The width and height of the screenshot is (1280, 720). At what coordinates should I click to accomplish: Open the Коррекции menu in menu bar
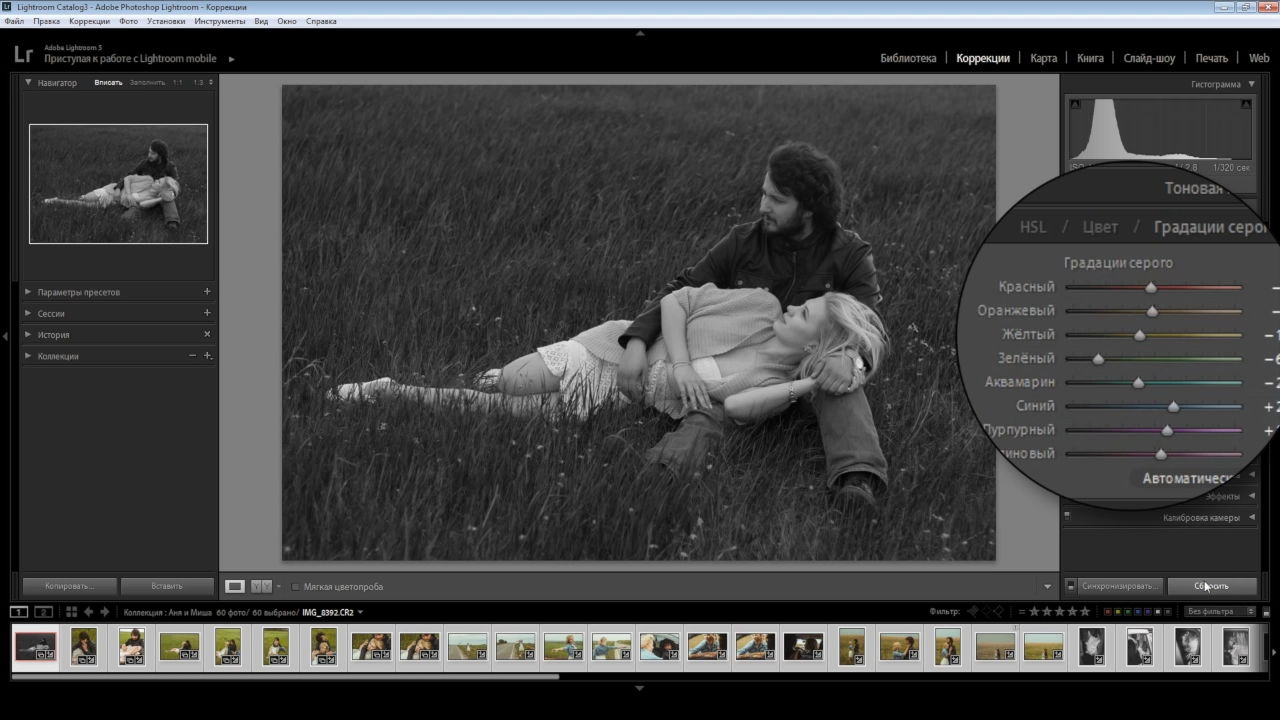point(90,21)
